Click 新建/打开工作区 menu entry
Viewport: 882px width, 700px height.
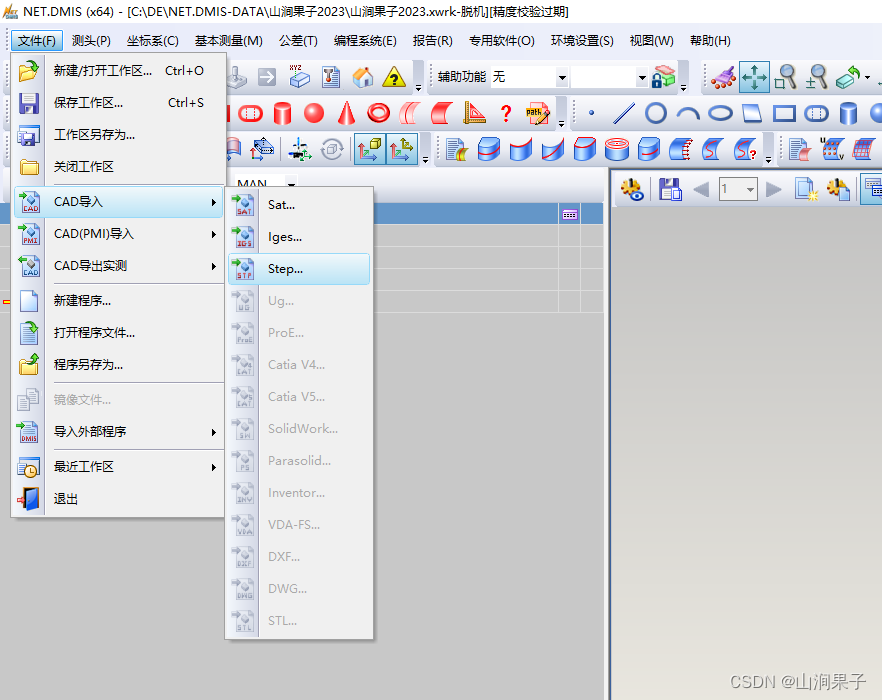click(118, 71)
